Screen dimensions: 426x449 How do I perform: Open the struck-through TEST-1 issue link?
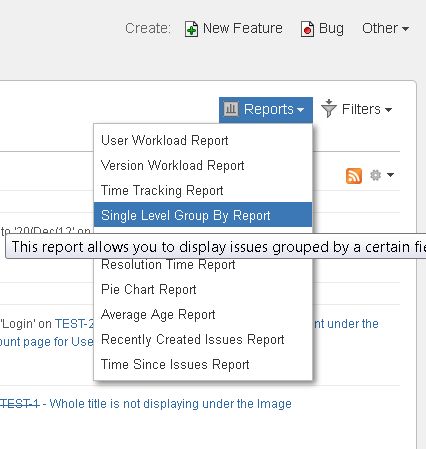[x=19, y=404]
